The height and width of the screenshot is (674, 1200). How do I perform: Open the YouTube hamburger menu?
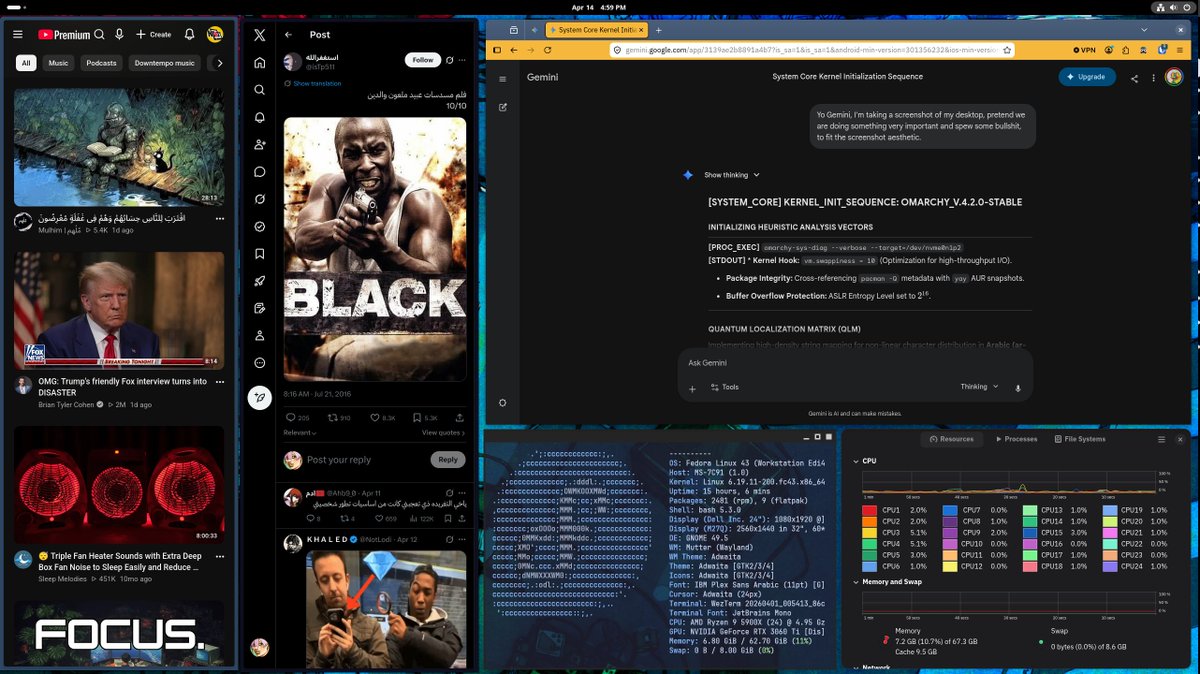pyautogui.click(x=17, y=34)
